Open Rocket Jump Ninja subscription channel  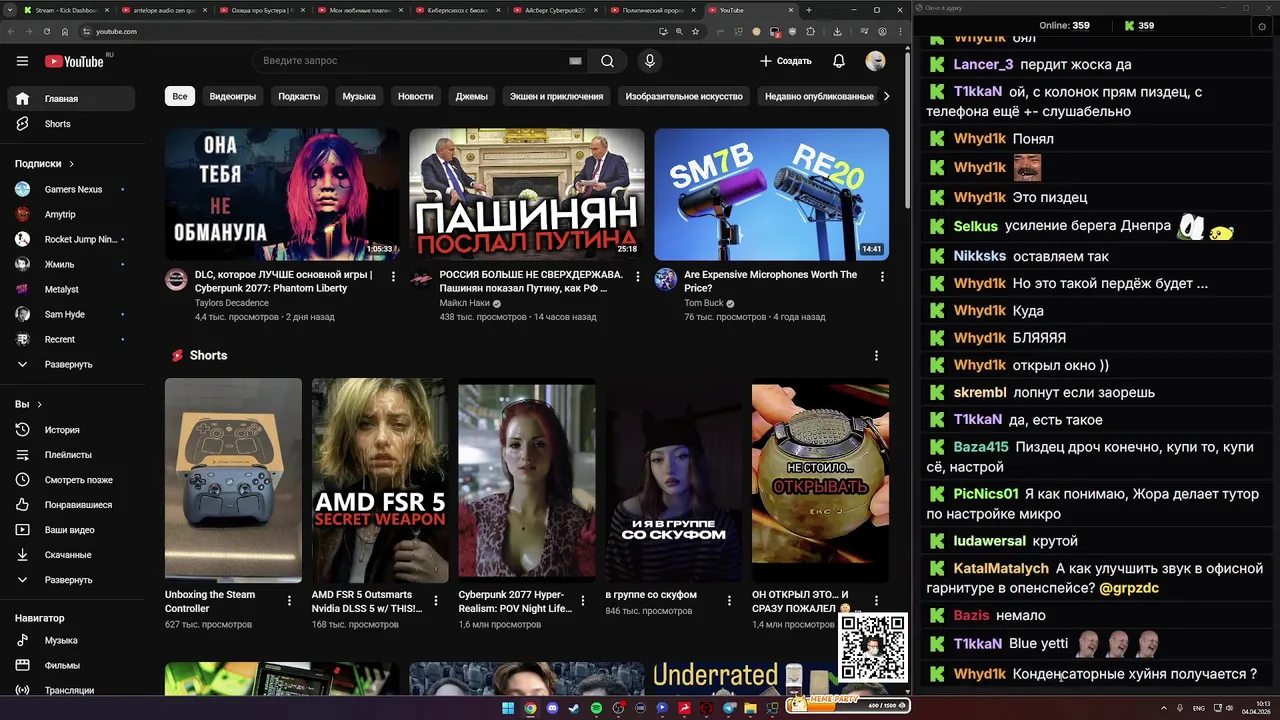[71, 239]
